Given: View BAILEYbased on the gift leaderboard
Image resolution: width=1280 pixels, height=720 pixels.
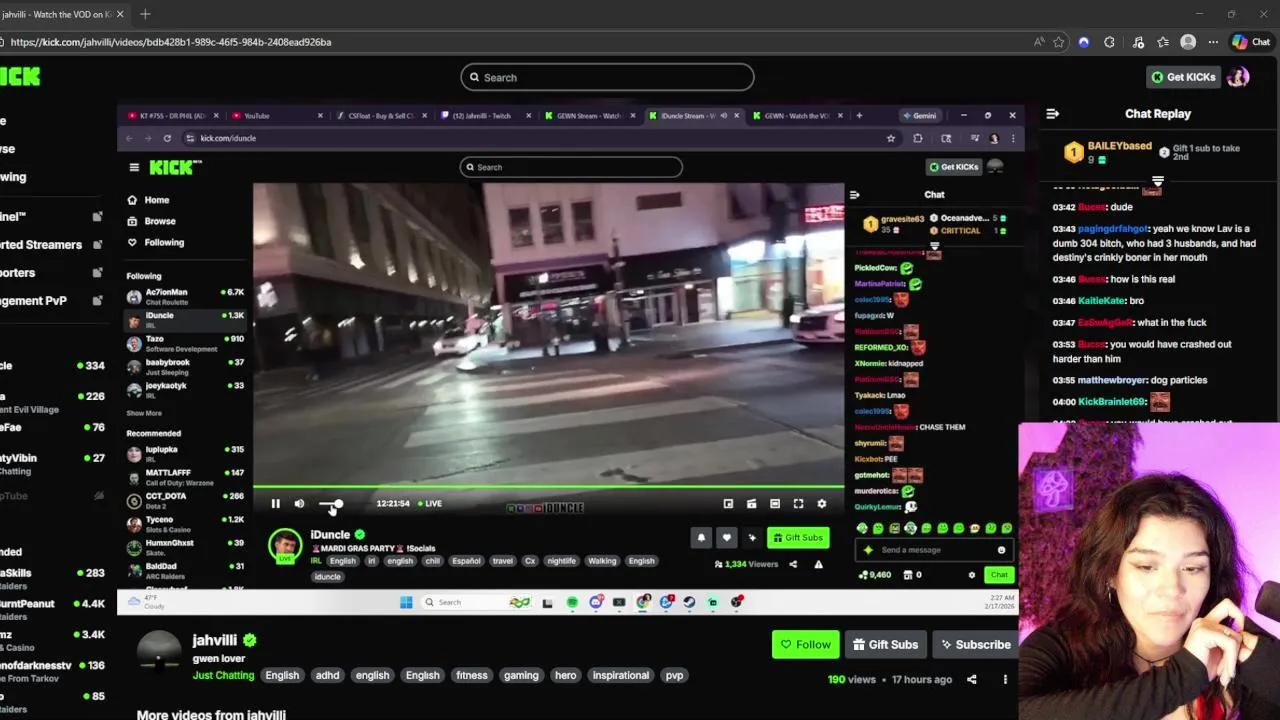Looking at the screenshot, I should [x=1119, y=147].
